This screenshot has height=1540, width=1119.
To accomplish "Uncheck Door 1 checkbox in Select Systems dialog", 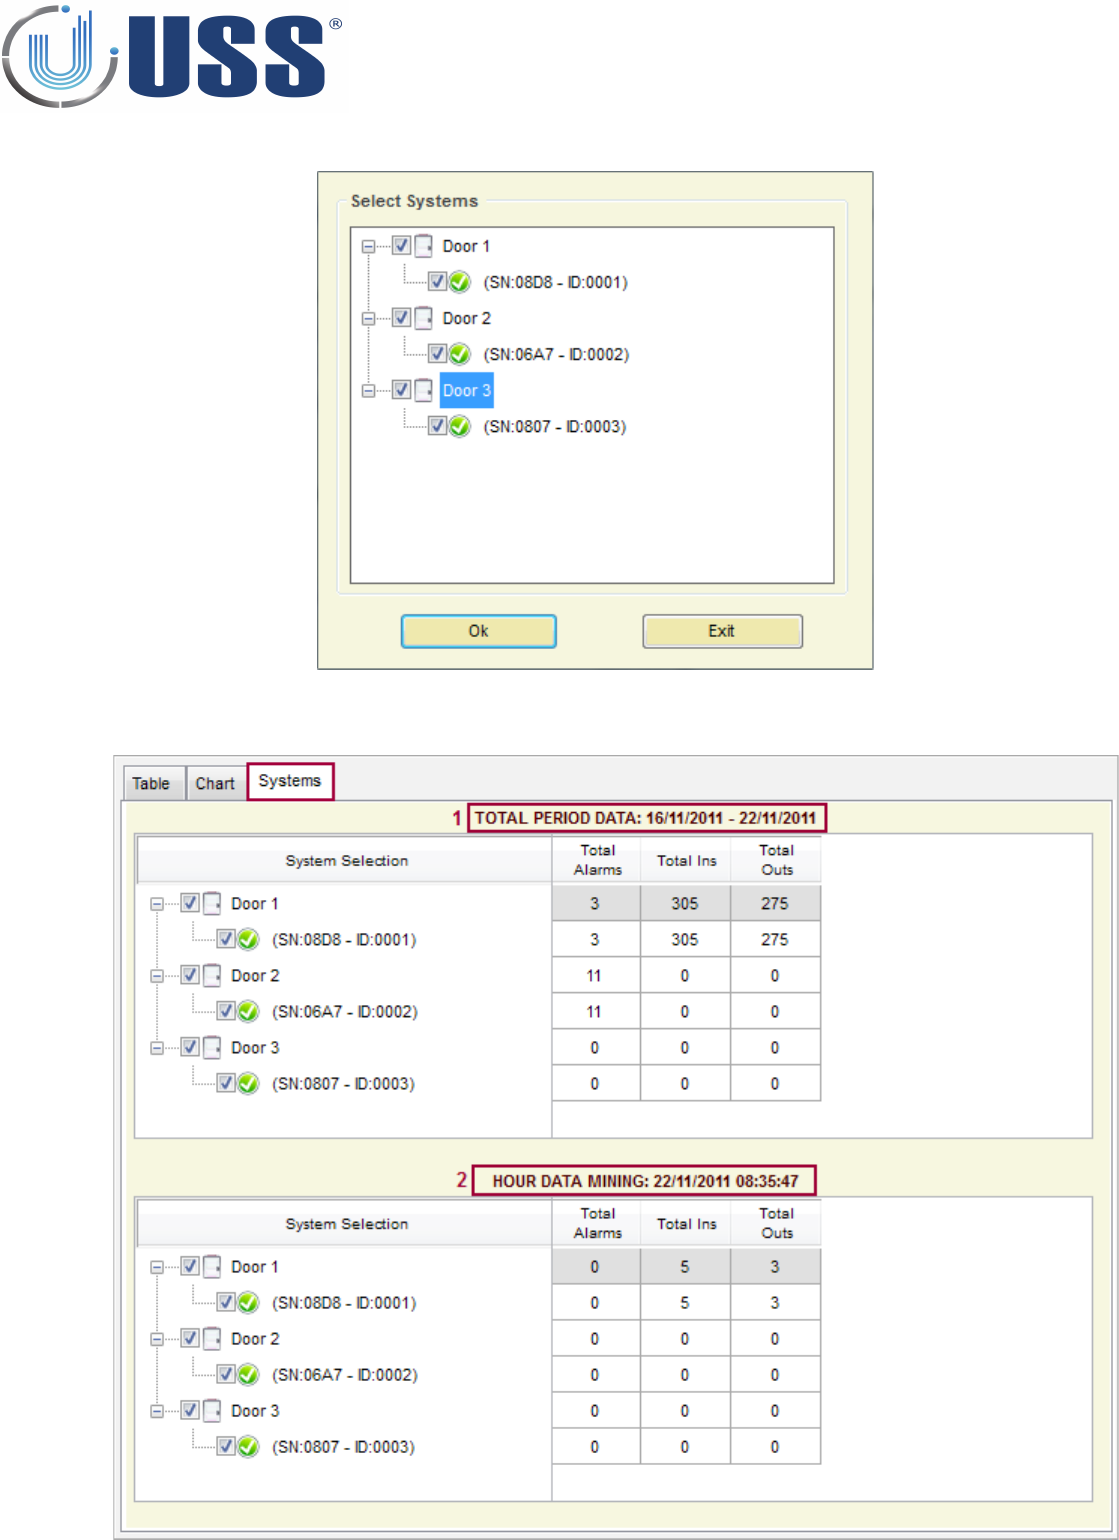I will point(401,246).
